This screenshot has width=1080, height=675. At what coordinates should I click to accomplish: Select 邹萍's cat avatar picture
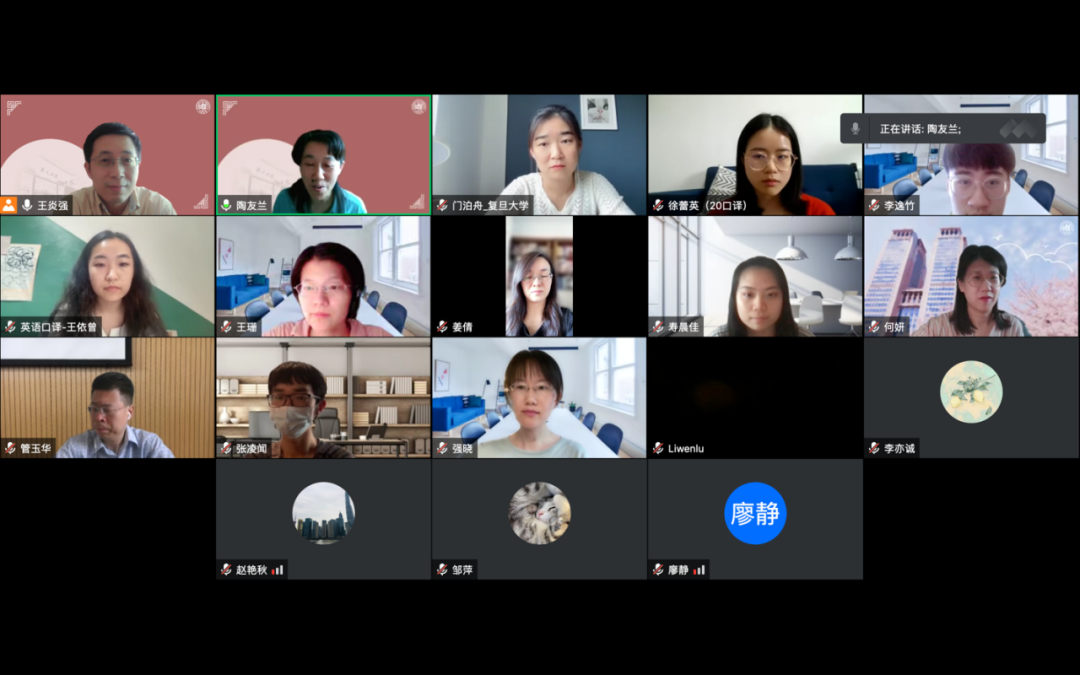click(x=539, y=513)
